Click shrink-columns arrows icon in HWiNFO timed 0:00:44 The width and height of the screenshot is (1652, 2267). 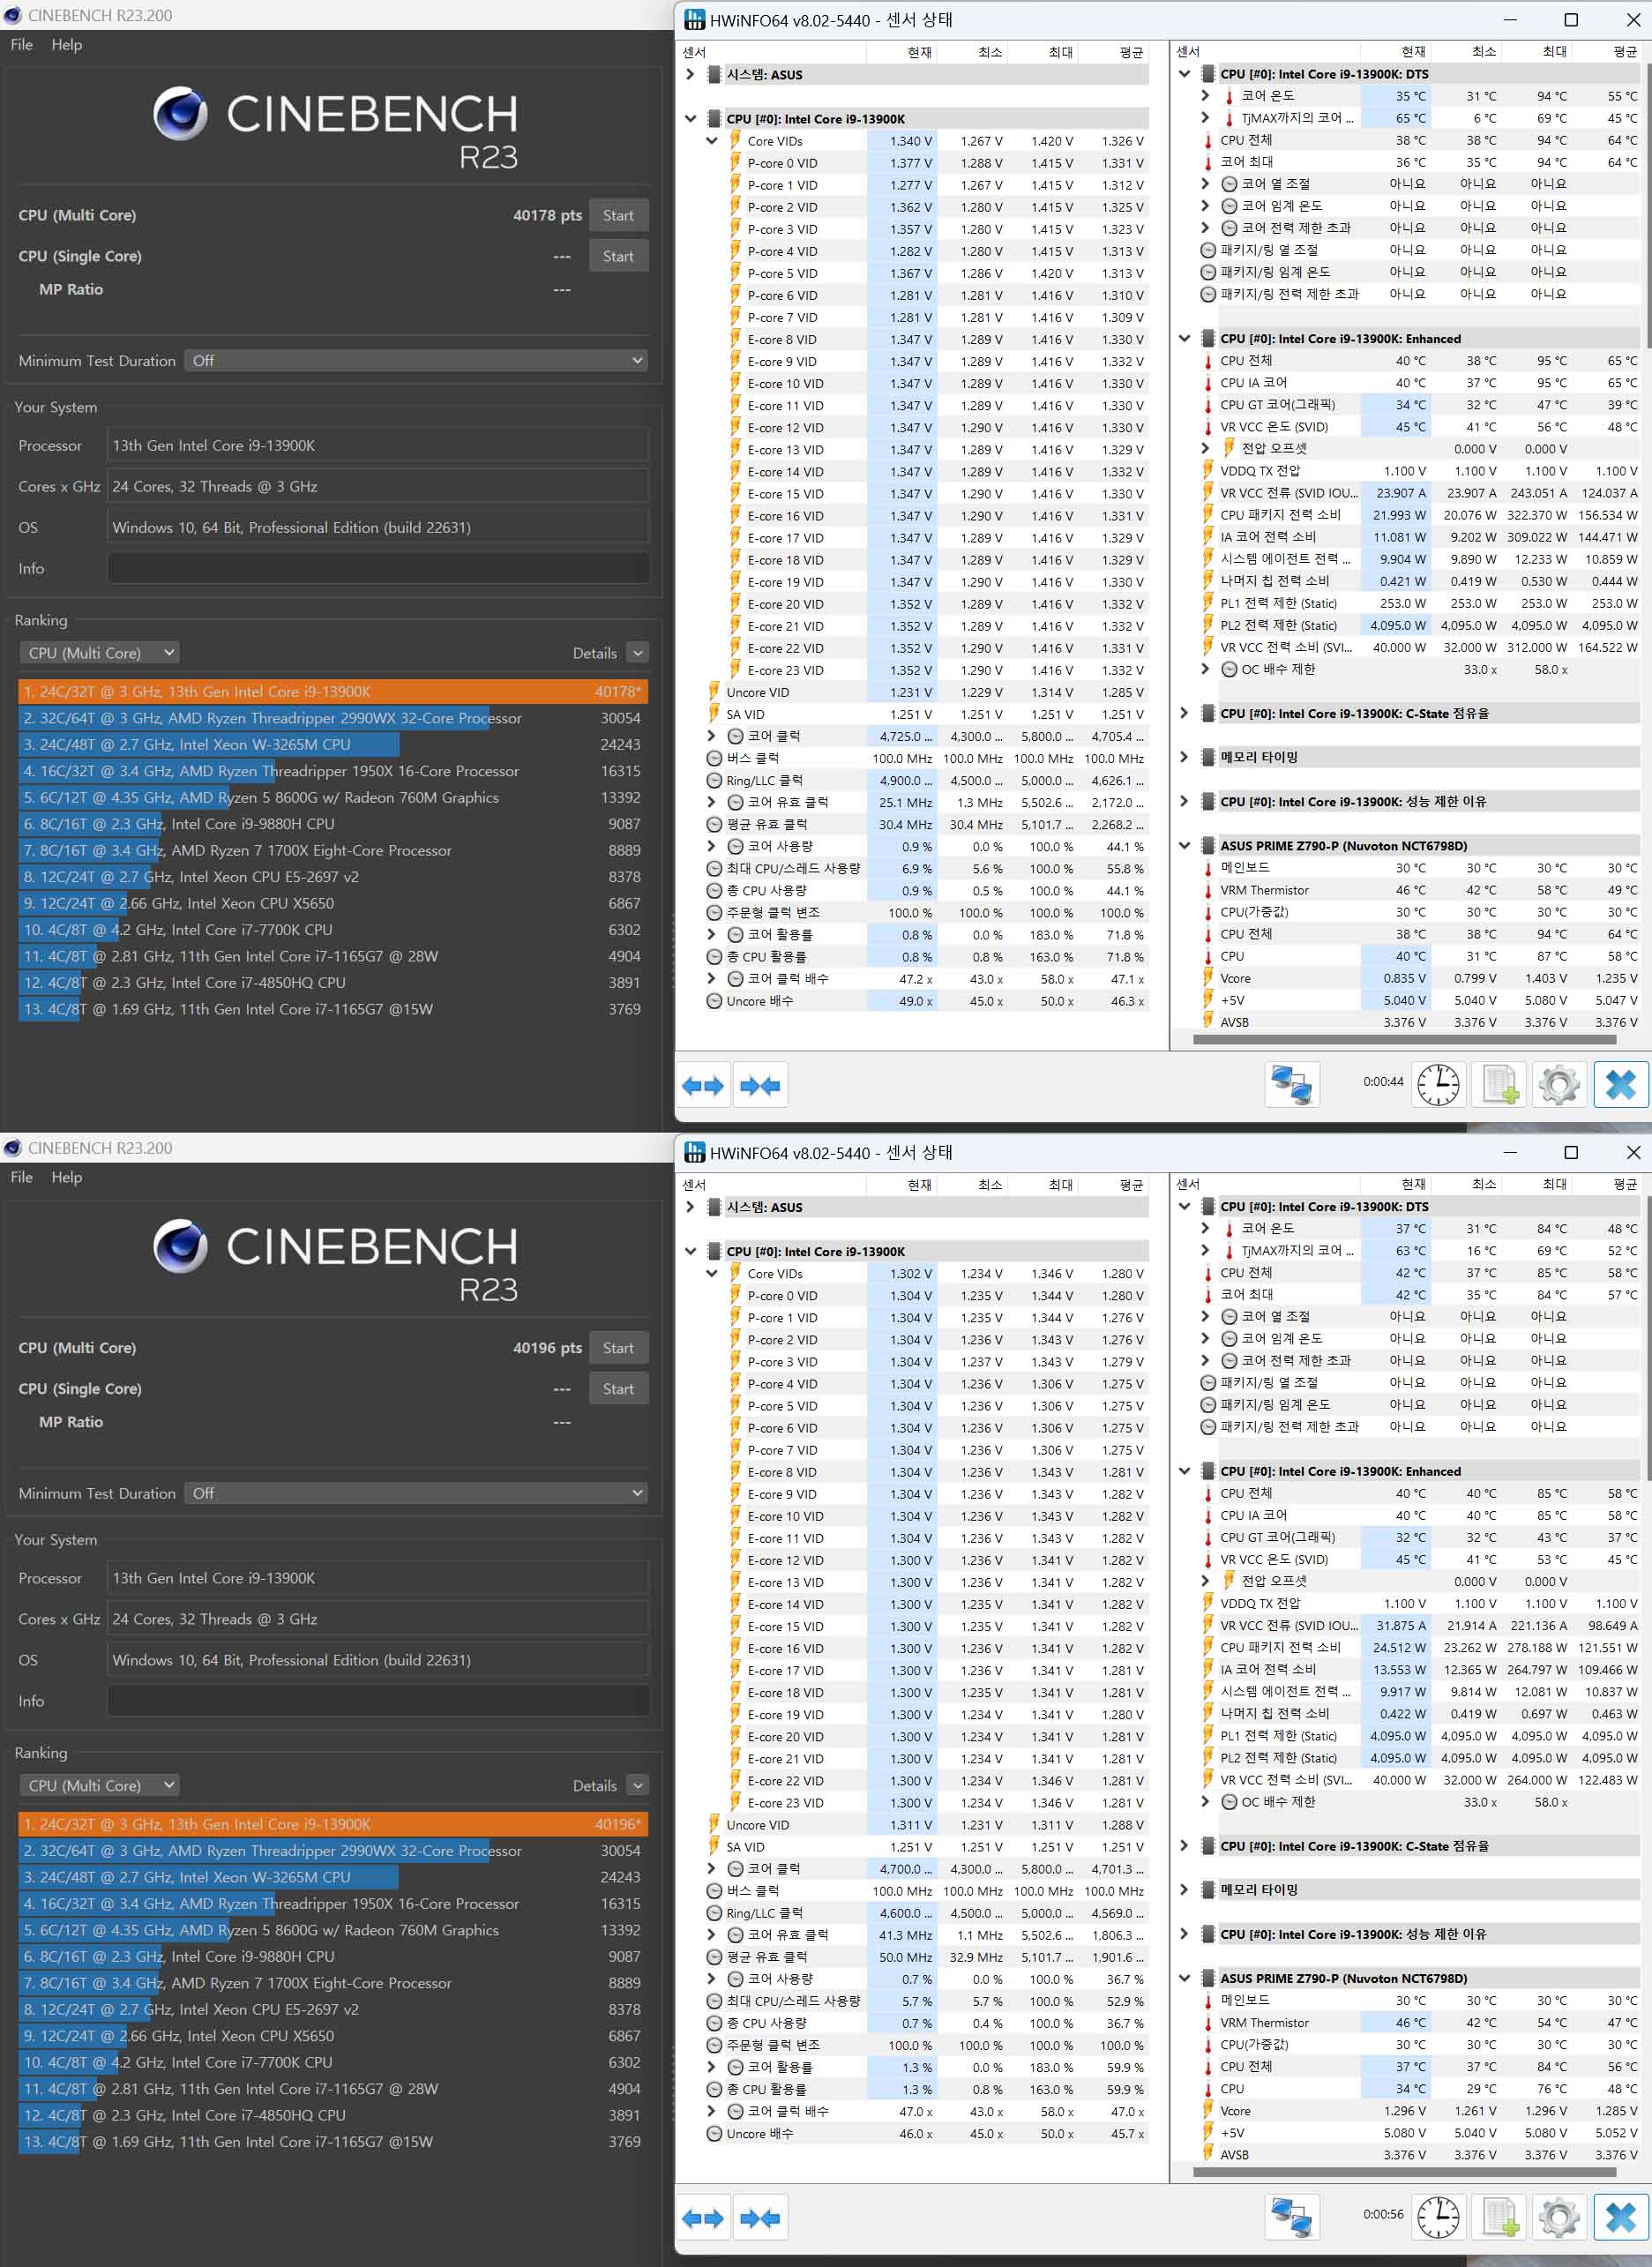coord(760,1085)
